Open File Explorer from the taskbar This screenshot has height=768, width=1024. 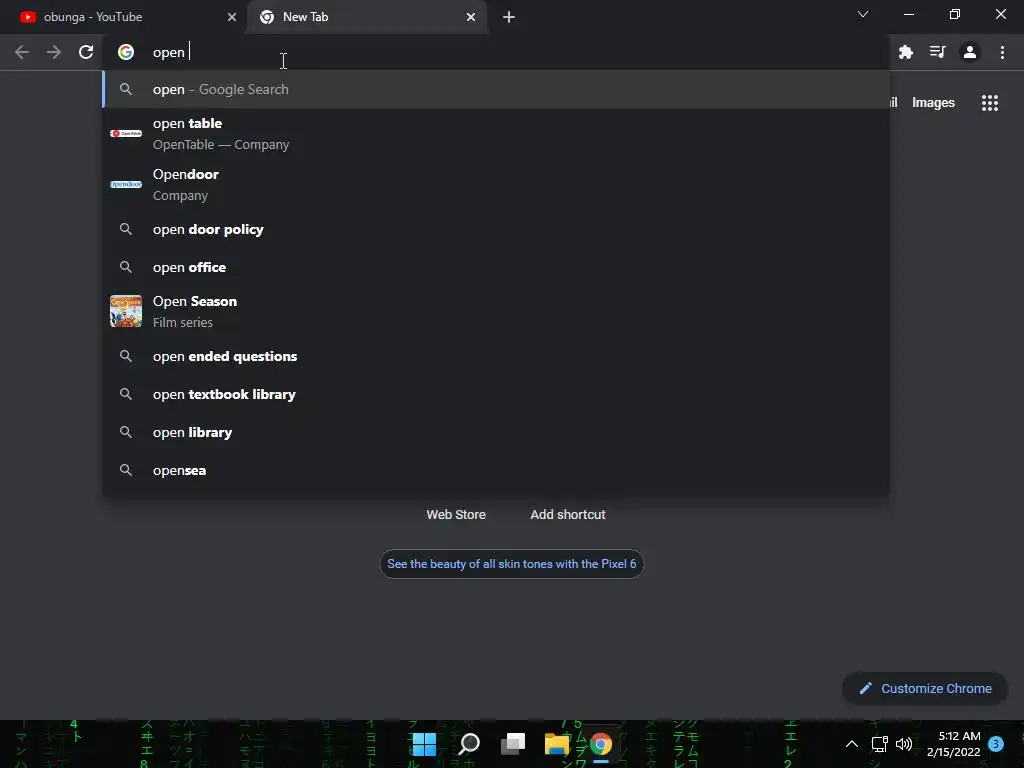coord(557,744)
